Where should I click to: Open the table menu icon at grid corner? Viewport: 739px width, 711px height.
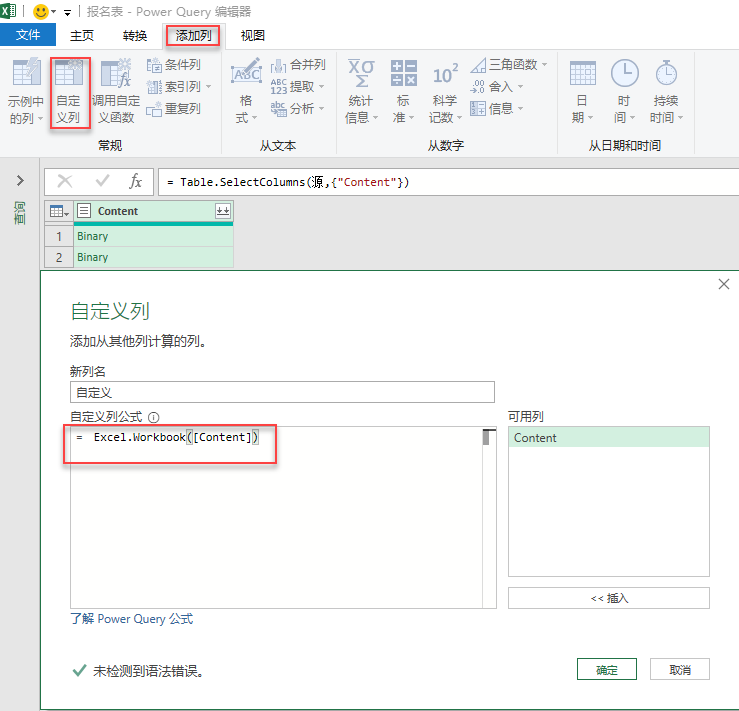pyautogui.click(x=59, y=211)
